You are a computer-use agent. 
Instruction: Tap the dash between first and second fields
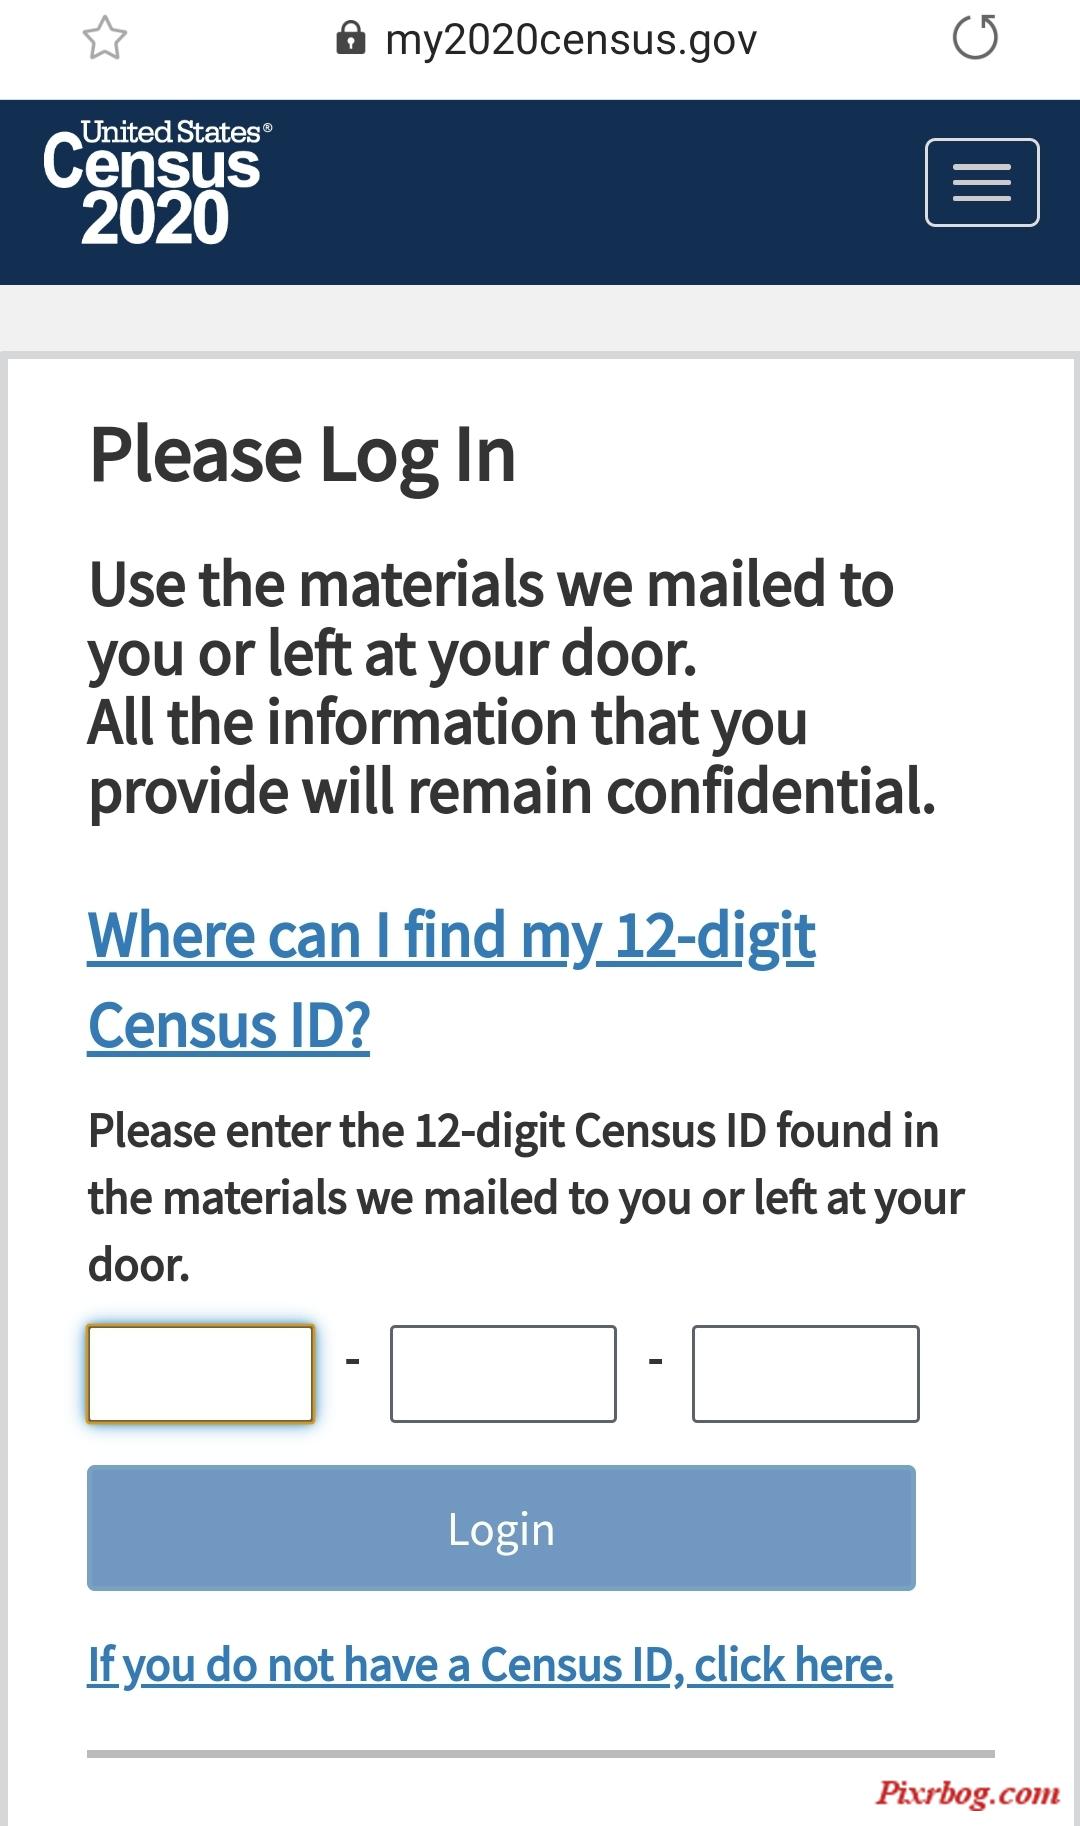pyautogui.click(x=352, y=1361)
